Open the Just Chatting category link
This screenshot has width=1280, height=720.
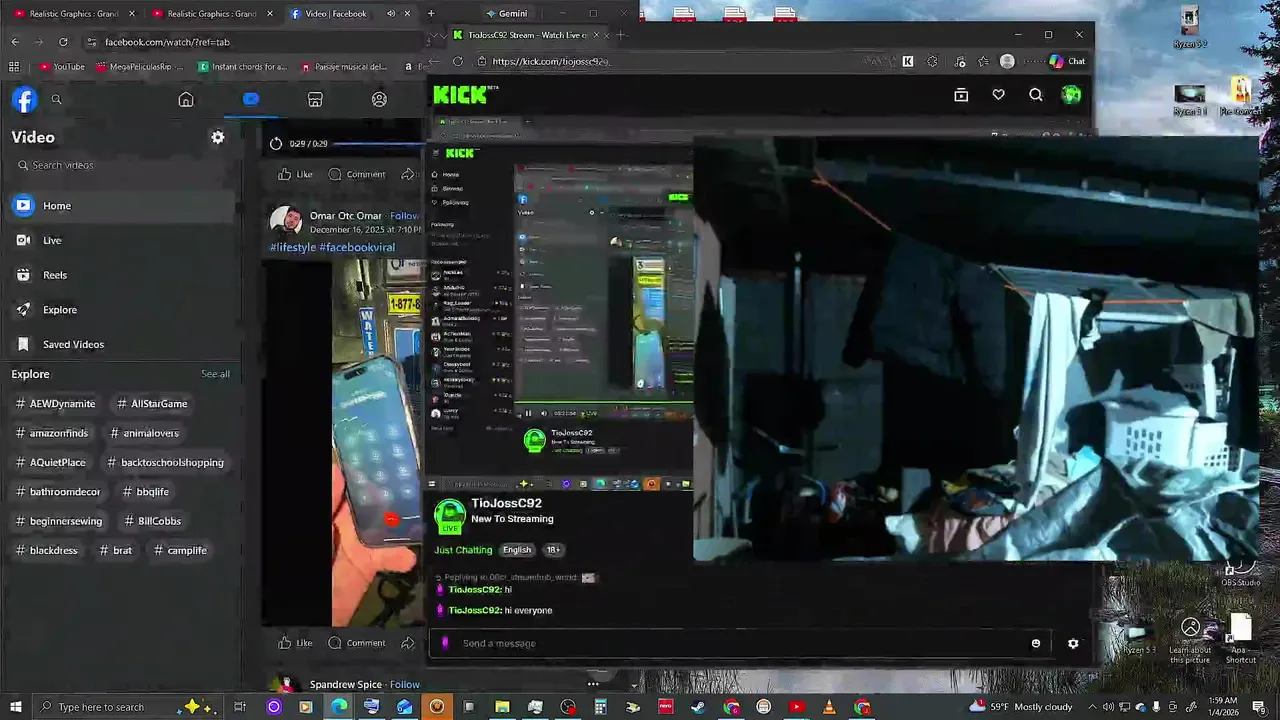[463, 550]
